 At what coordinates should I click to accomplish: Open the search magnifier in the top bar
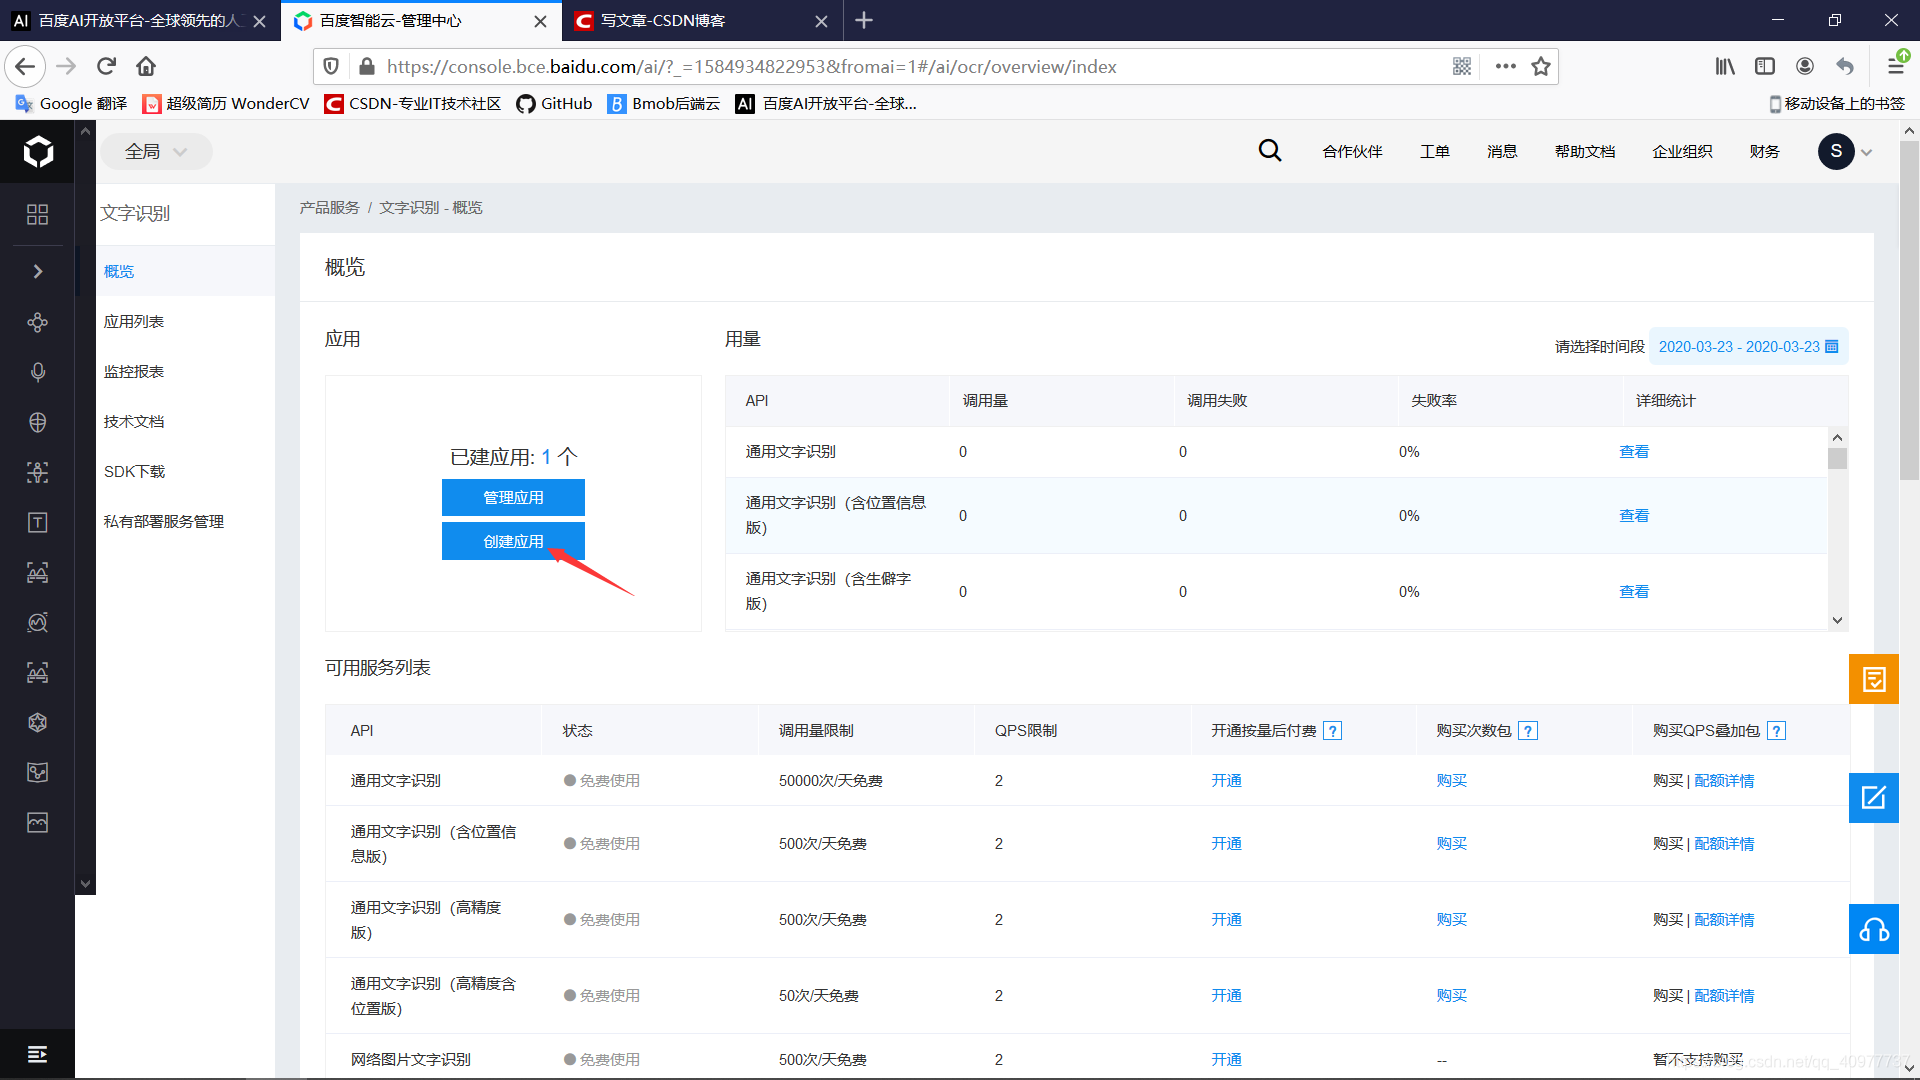1268,151
